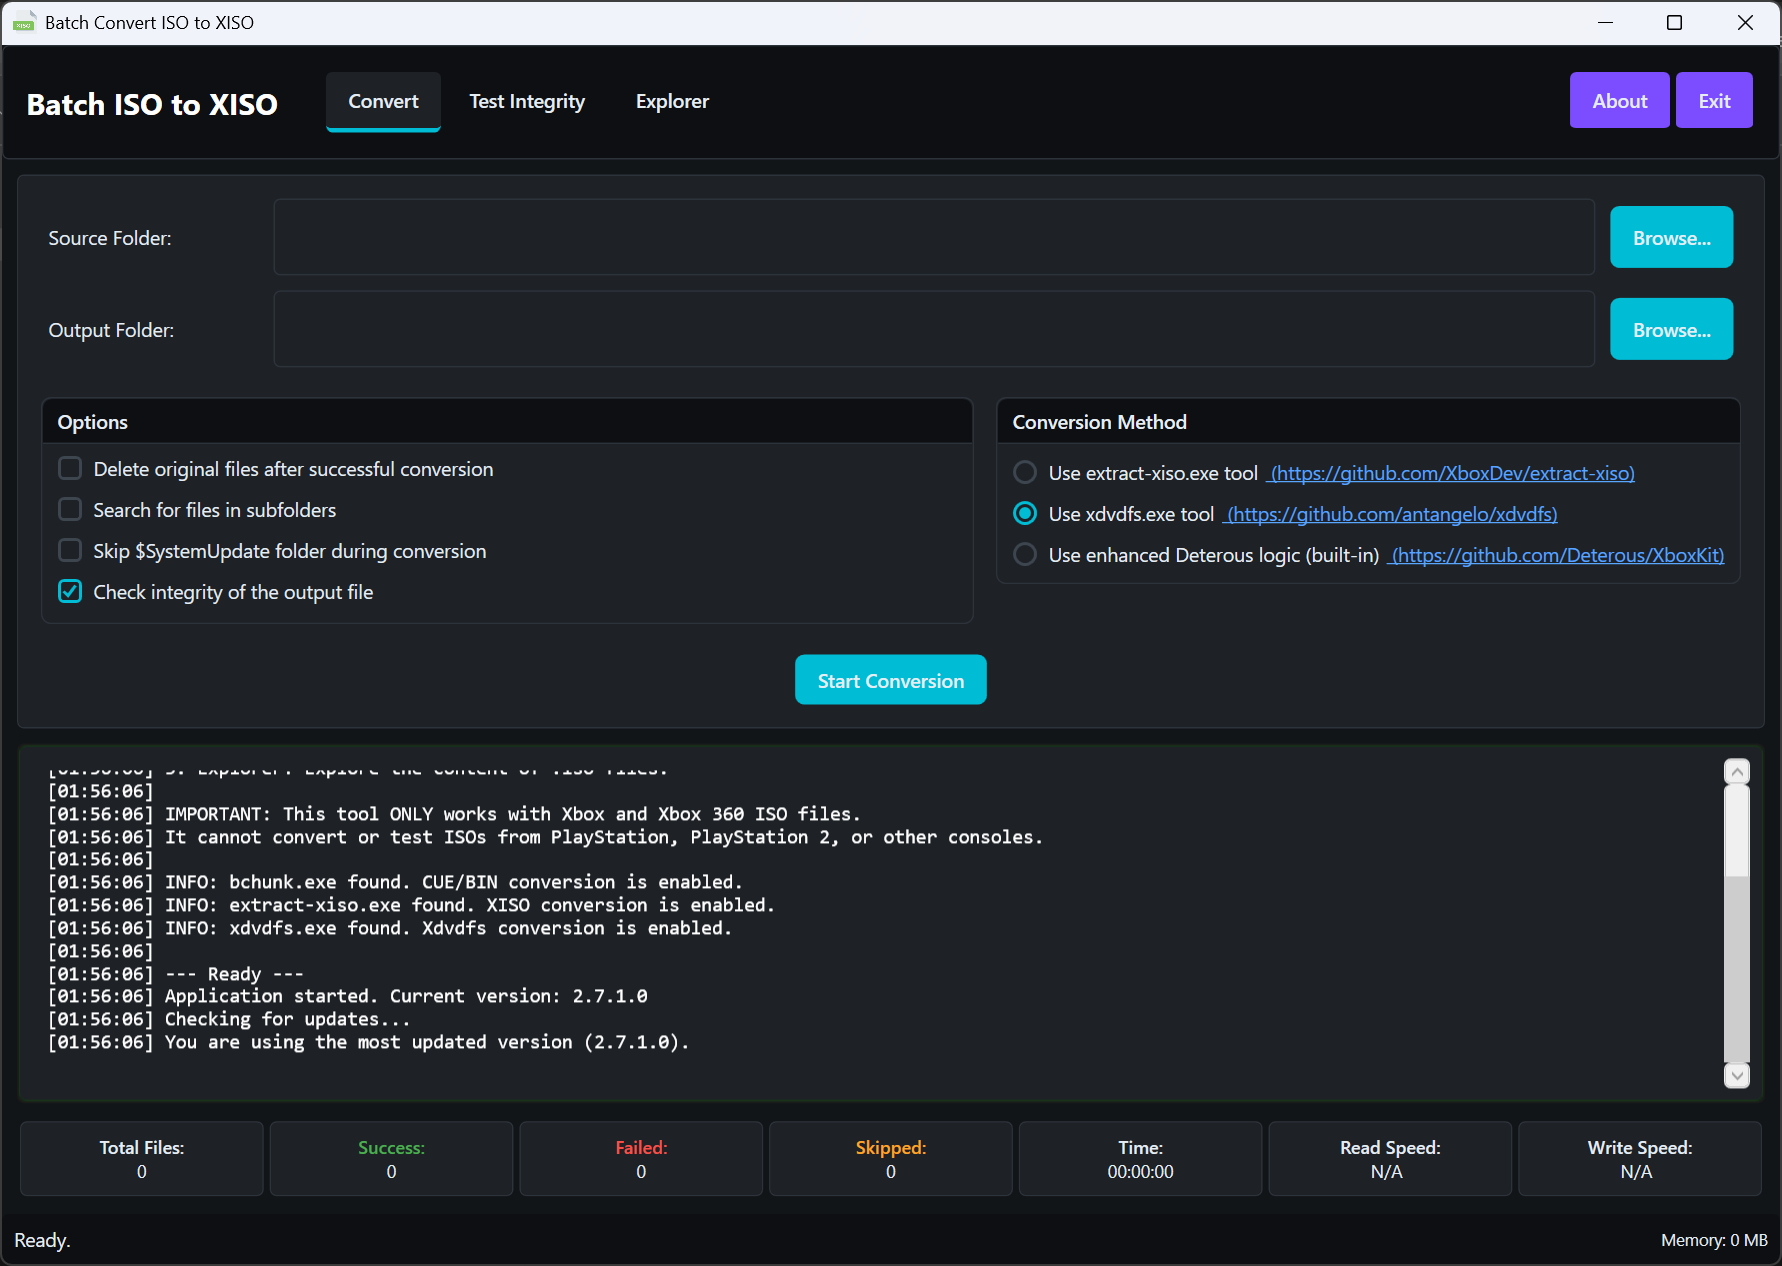This screenshot has height=1266, width=1782.
Task: Open the Deterous/XboxKit GitHub link
Action: pyautogui.click(x=1557, y=555)
